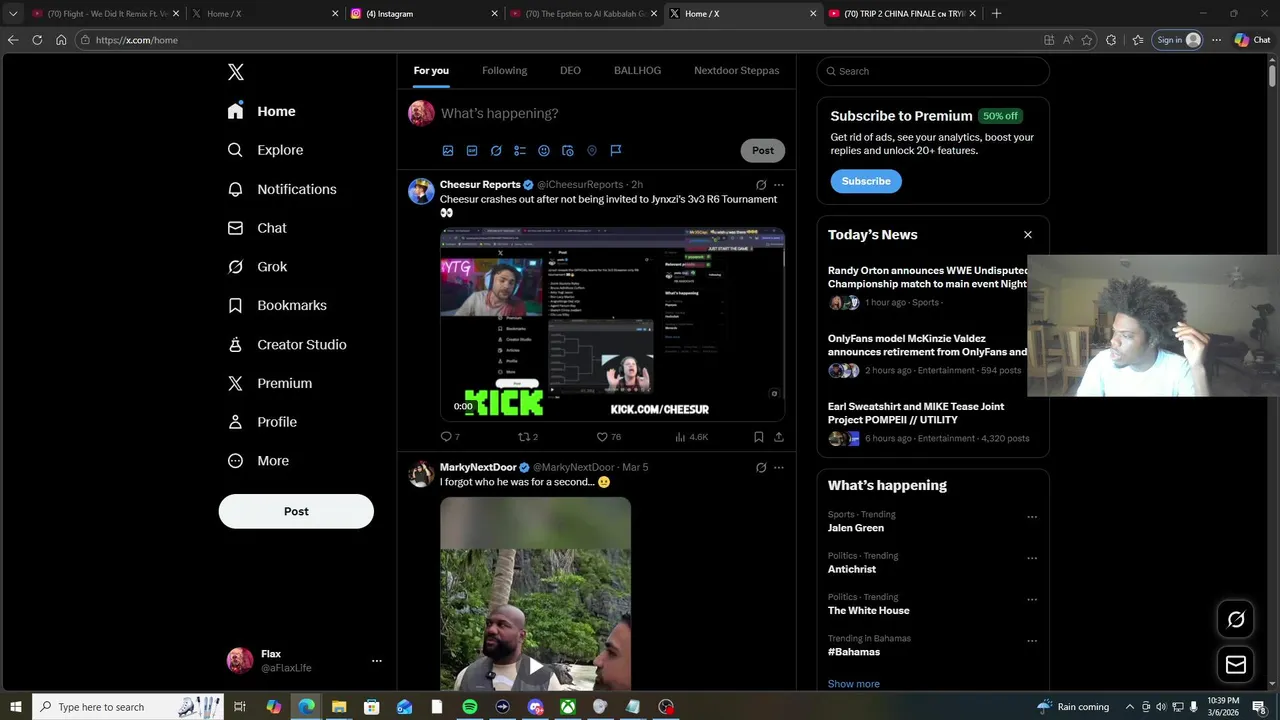Switch to Nextdoor Steppas tab
Viewport: 1280px width, 720px height.
tap(736, 71)
